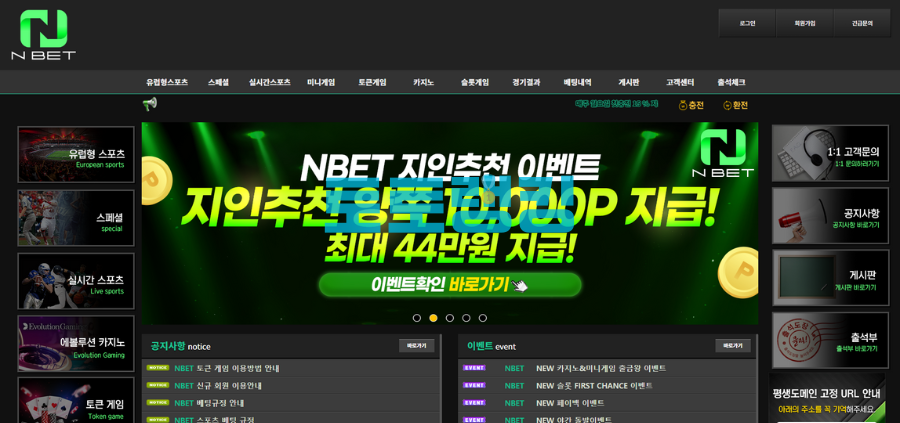Select the fifth carousel slide dot

click(x=483, y=318)
